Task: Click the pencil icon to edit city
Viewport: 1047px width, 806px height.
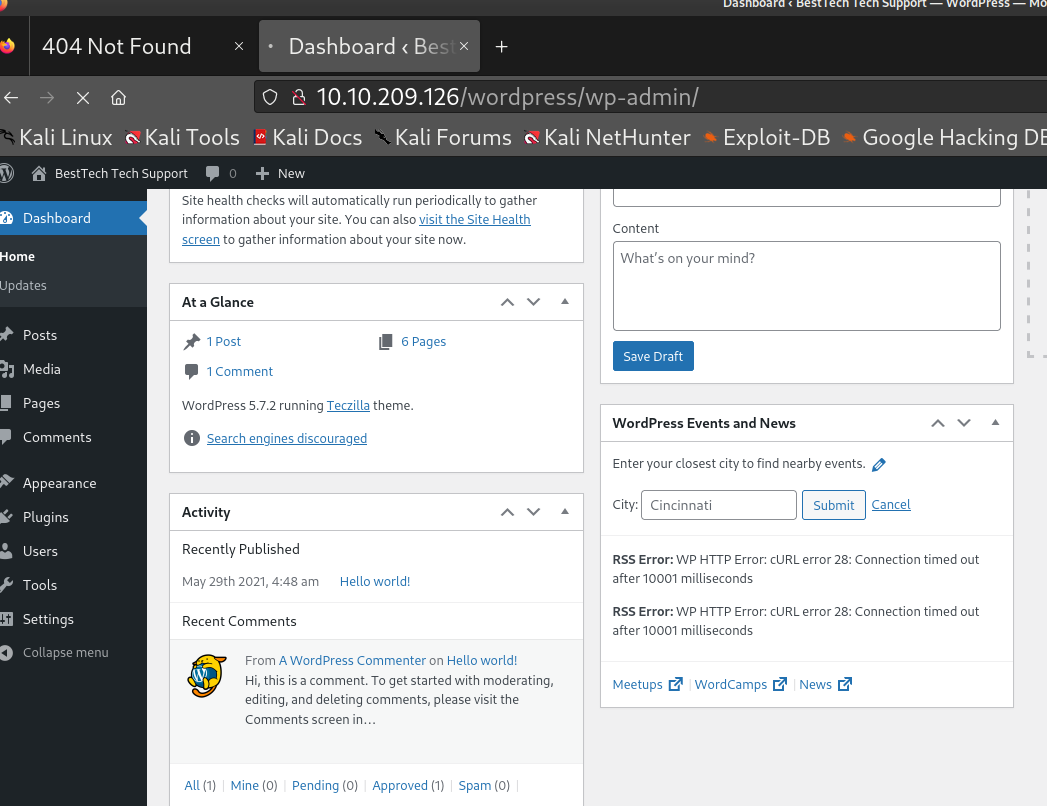Action: [879, 464]
